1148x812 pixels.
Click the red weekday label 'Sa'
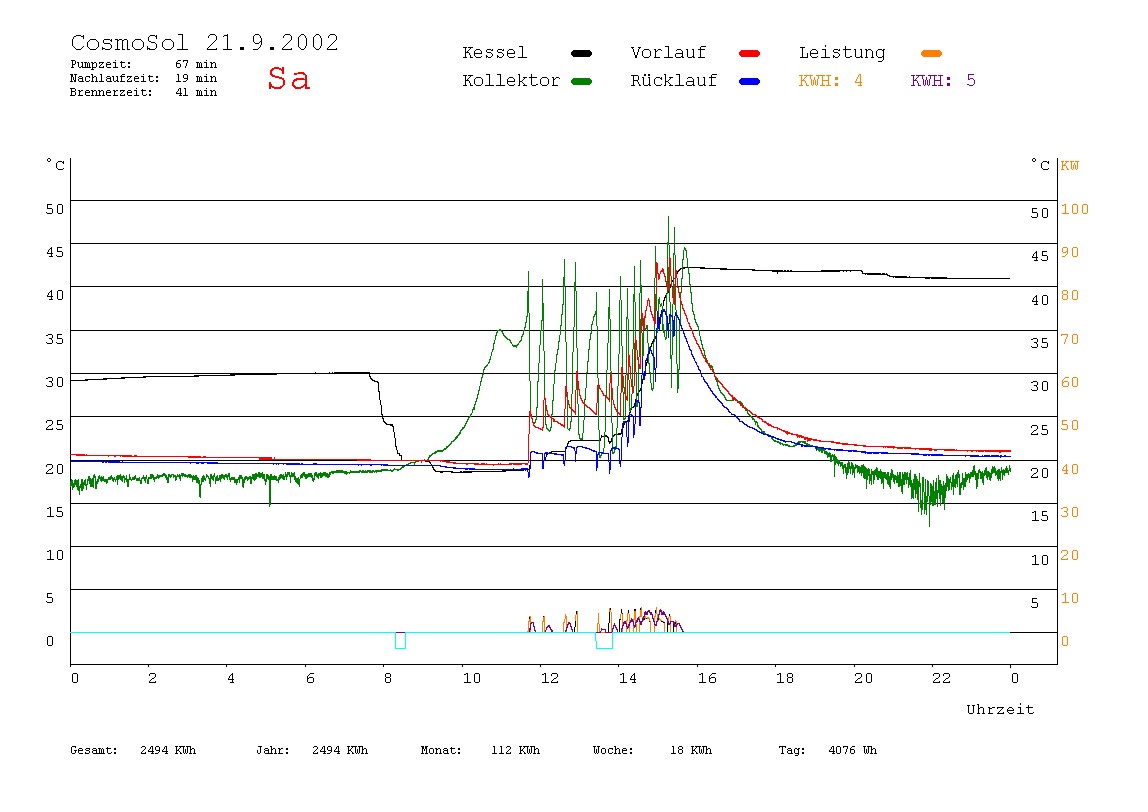288,78
